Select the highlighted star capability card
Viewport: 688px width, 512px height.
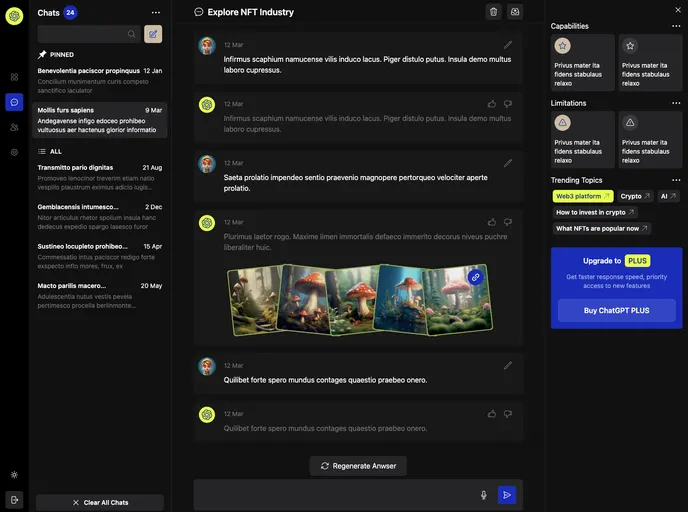[x=583, y=63]
